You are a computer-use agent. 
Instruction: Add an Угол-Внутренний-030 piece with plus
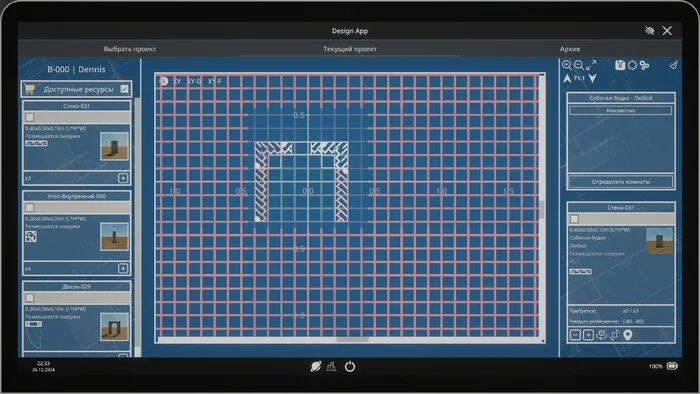pos(123,268)
